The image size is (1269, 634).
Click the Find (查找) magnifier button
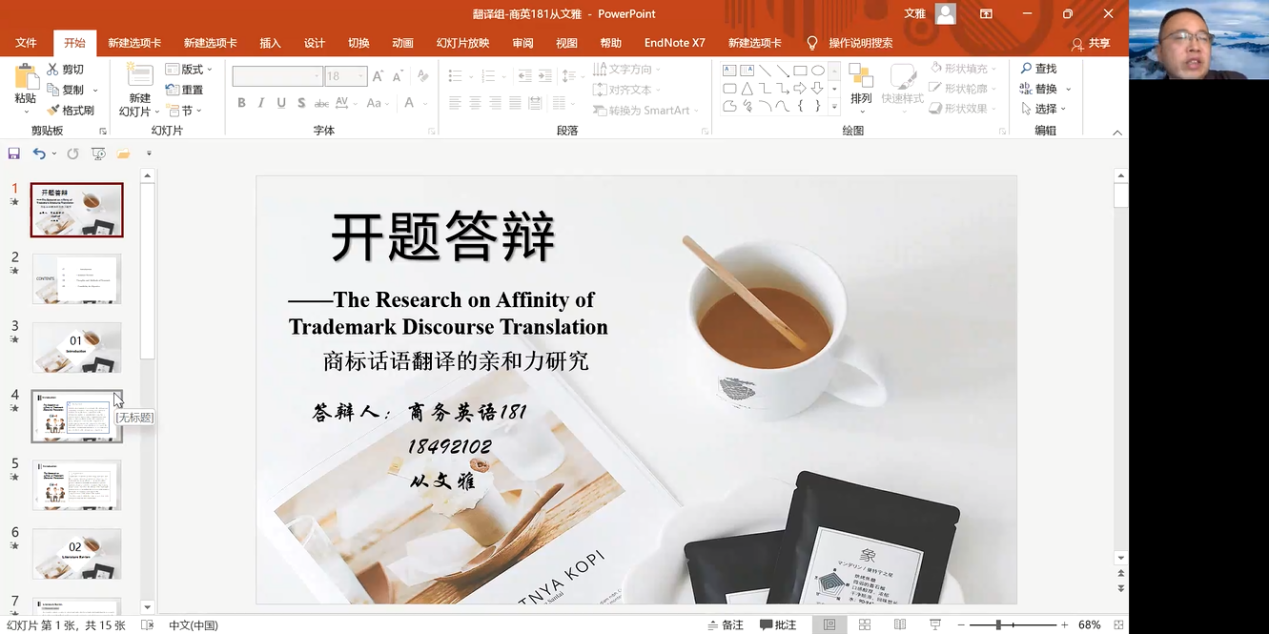[x=1039, y=68]
